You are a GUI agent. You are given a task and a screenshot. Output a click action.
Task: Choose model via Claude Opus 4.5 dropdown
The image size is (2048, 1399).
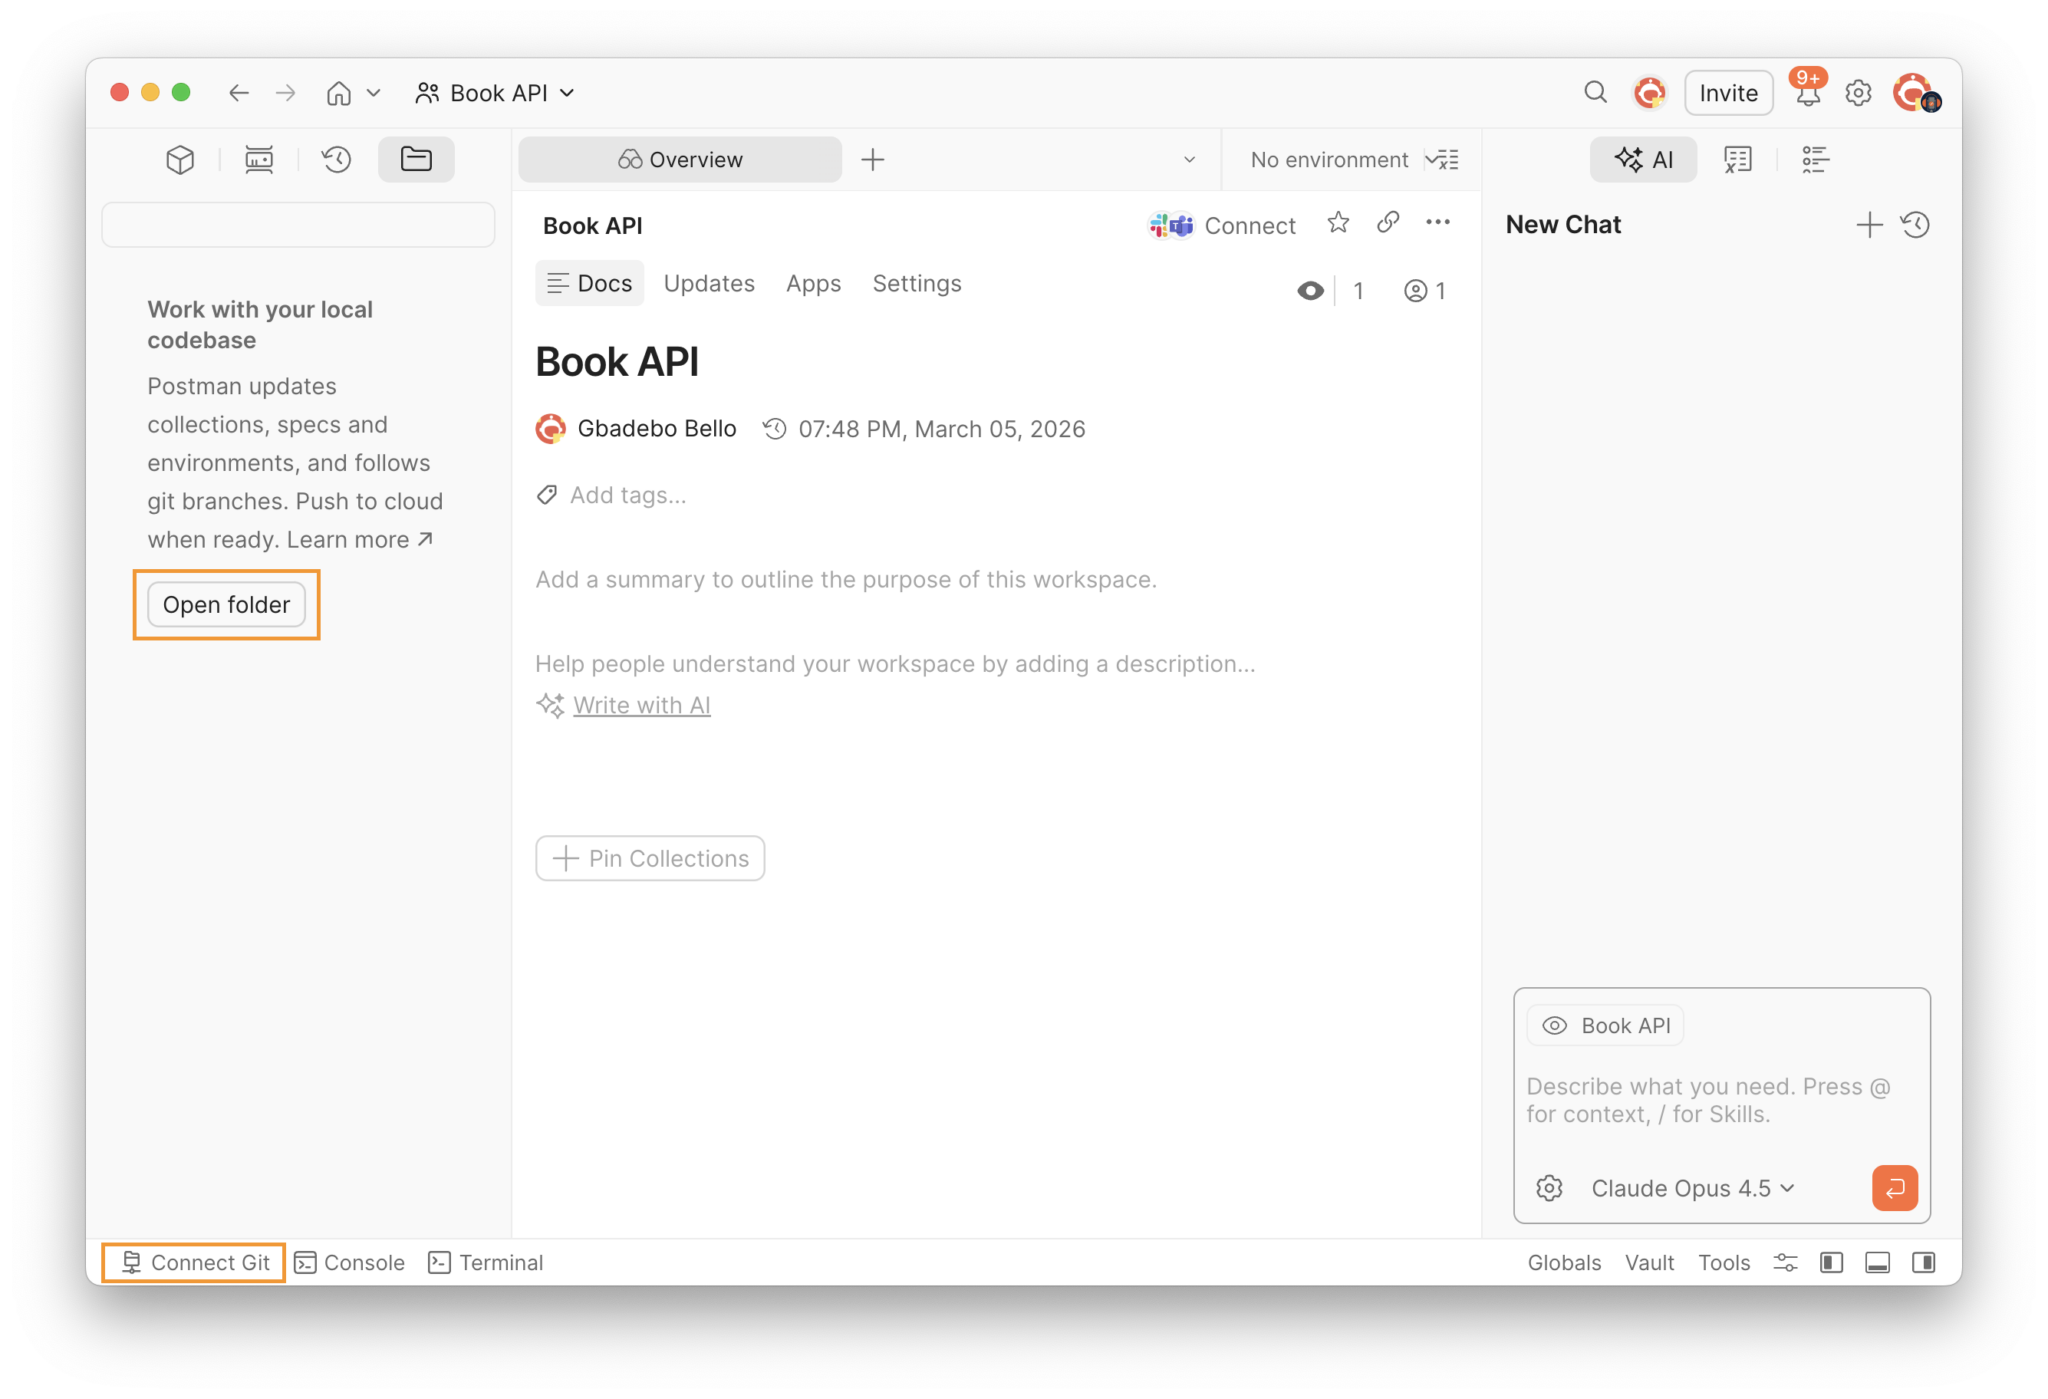1693,1188
